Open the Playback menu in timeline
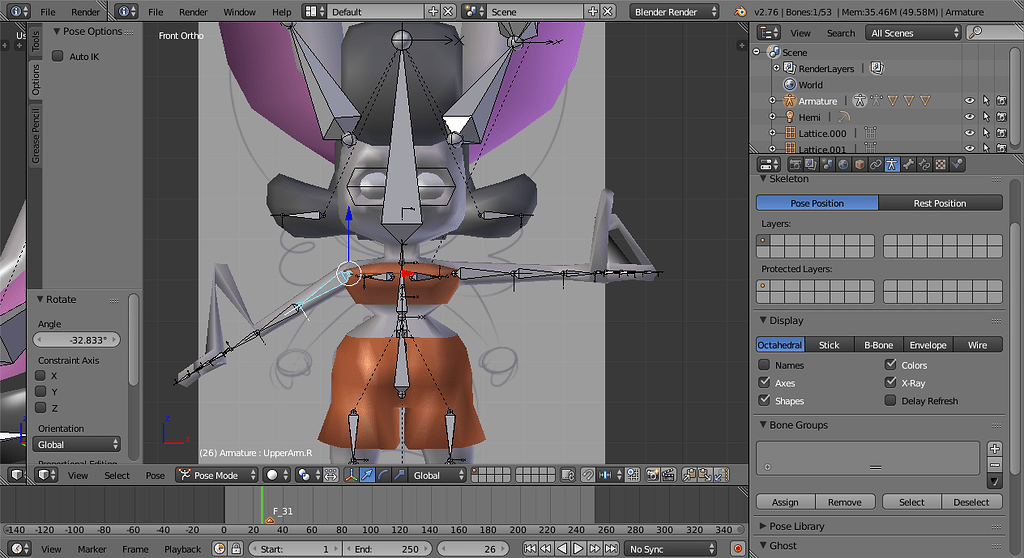 [x=183, y=549]
